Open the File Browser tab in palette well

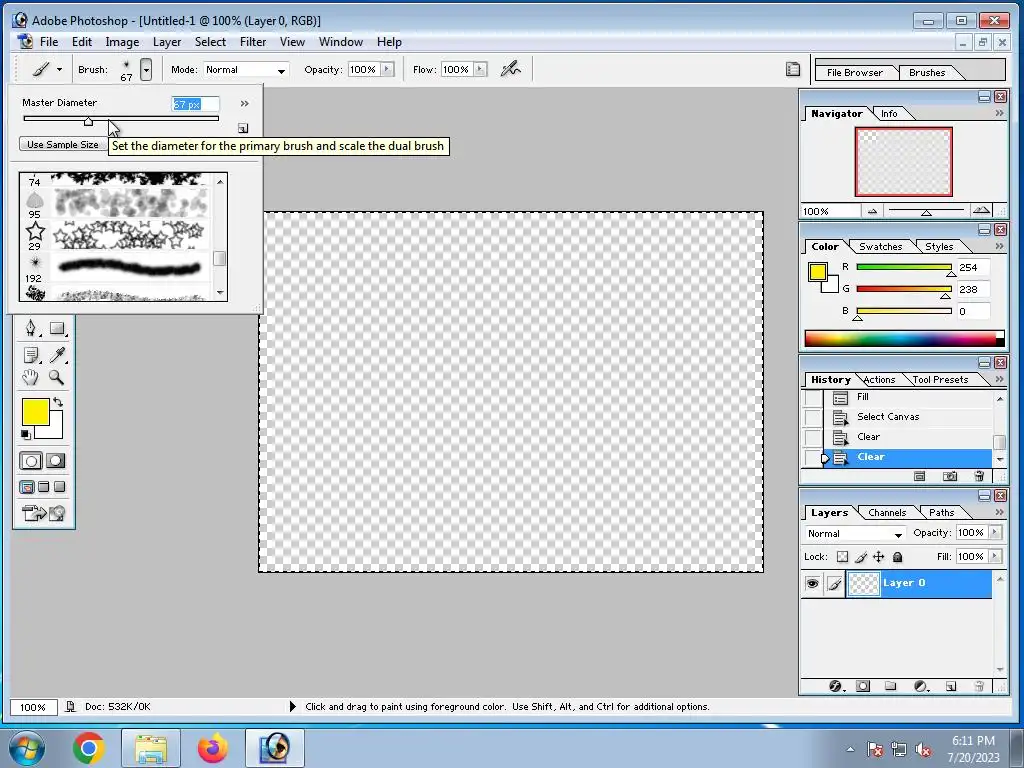click(x=854, y=72)
